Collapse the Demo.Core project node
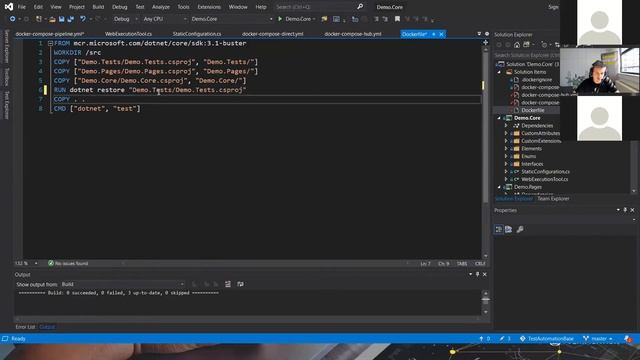640x360 pixels. pos(499,118)
